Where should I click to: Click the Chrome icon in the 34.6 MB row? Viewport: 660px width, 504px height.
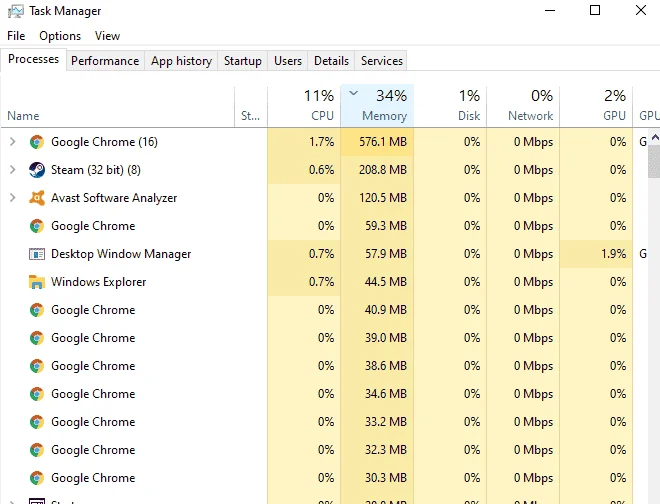[x=37, y=394]
